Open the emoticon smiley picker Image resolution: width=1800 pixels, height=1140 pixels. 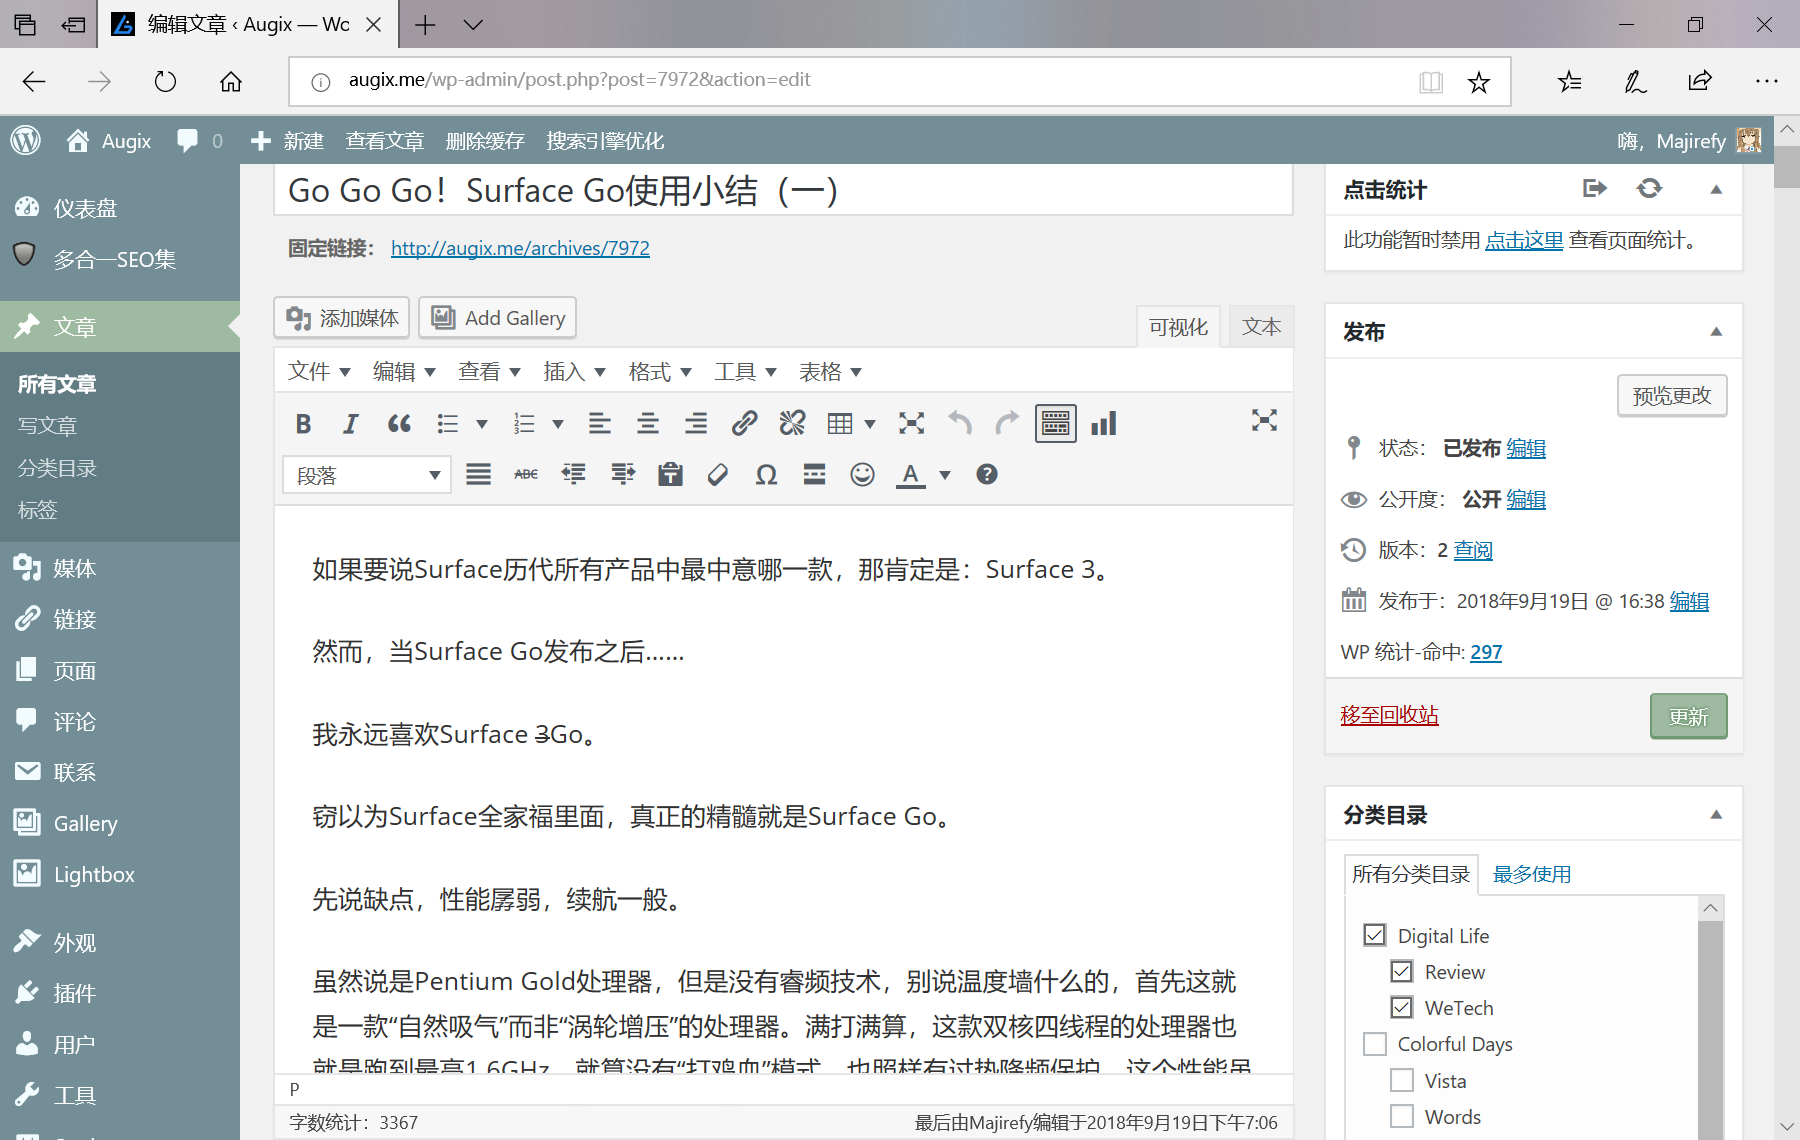coord(862,475)
